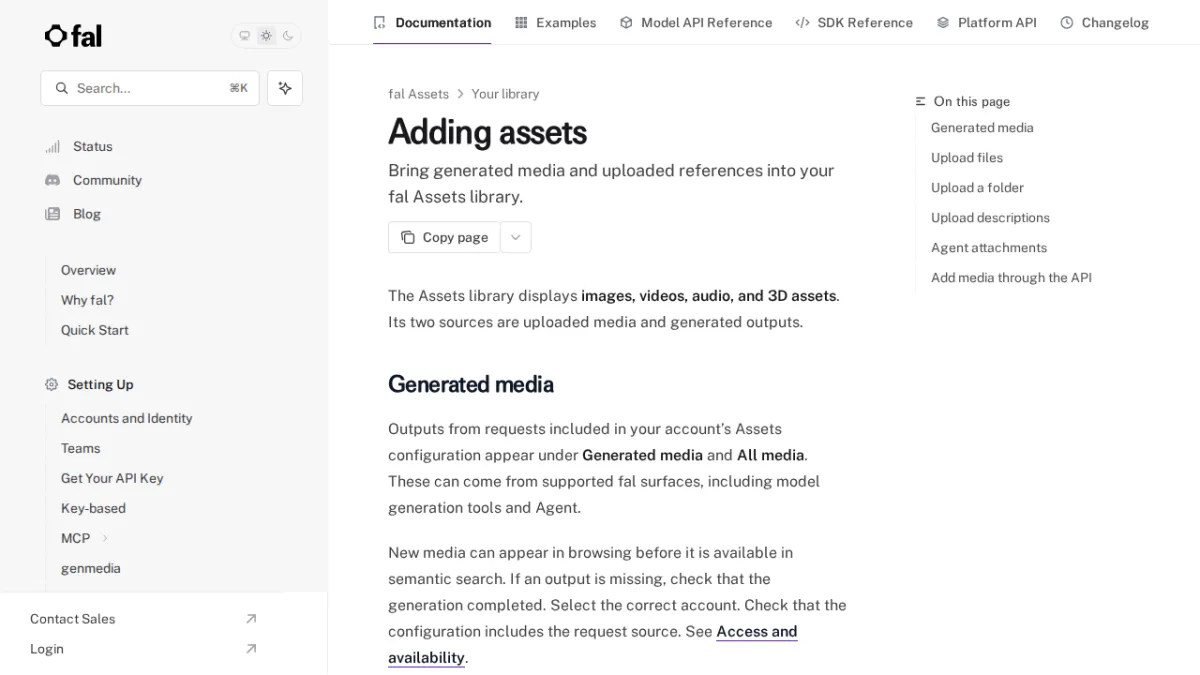Click the Changelog clock icon
The image size is (1200, 675).
1067,22
